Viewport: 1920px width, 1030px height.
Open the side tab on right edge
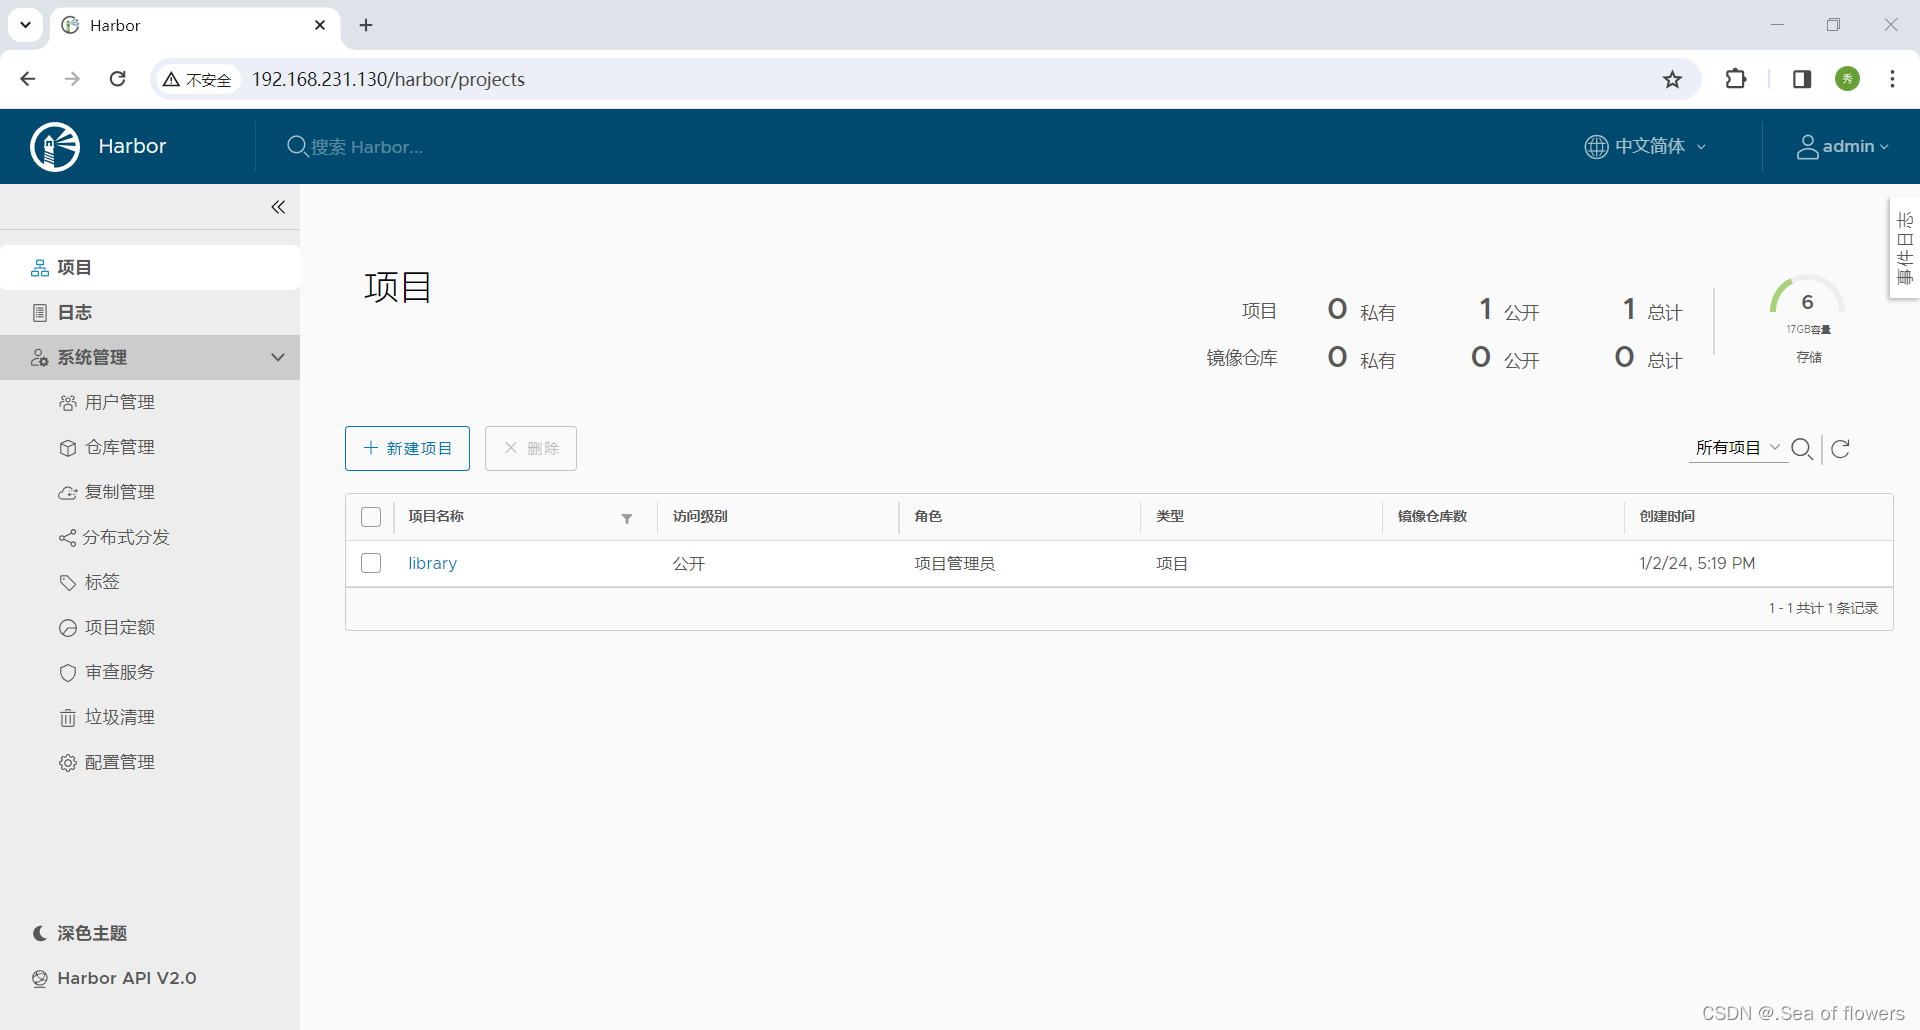(x=1904, y=248)
